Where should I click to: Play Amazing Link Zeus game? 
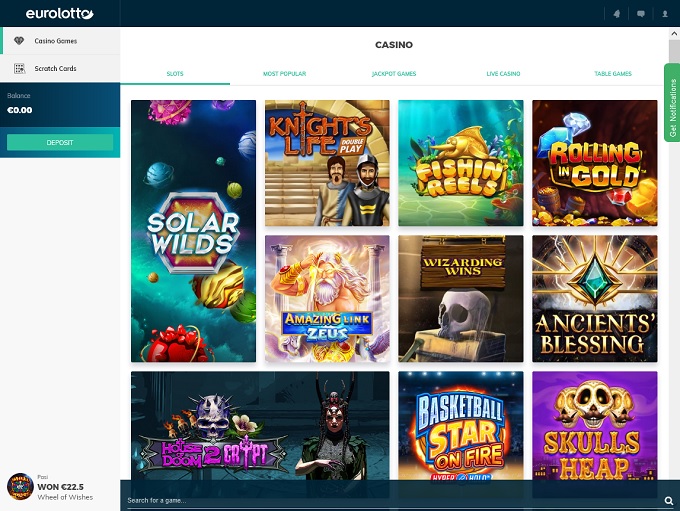pyautogui.click(x=327, y=298)
